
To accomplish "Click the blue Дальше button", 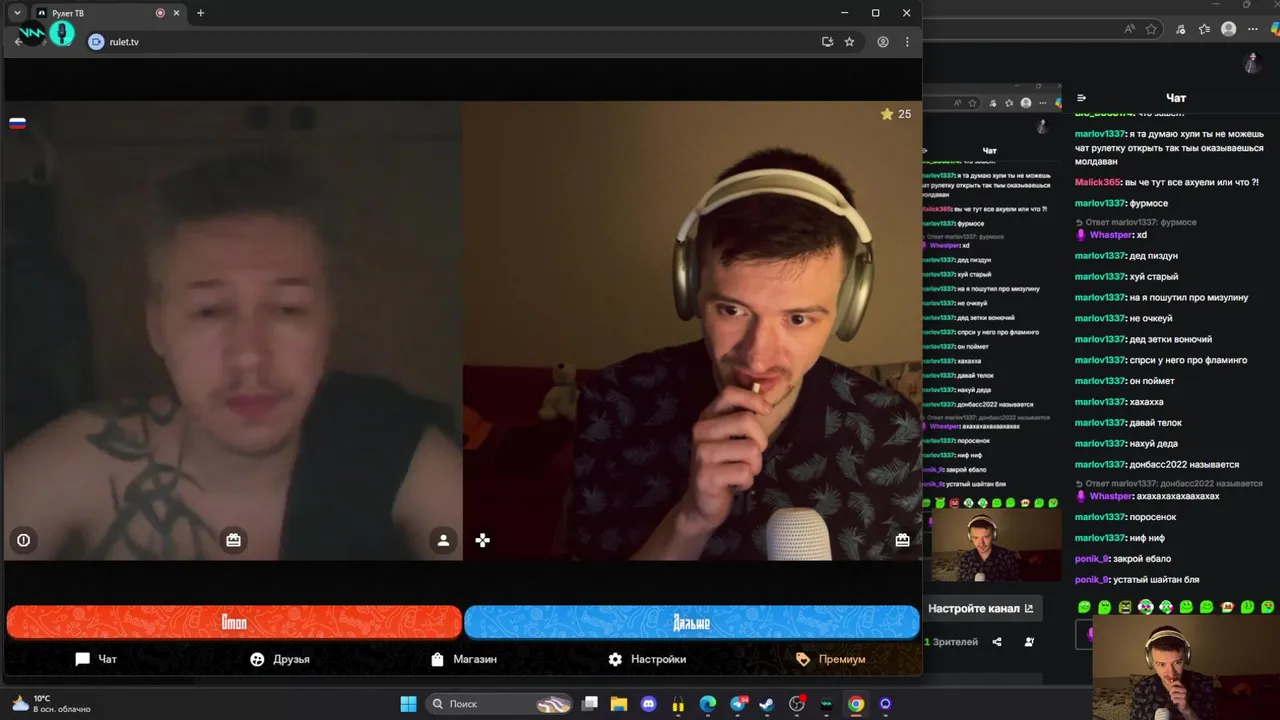I will [x=691, y=622].
